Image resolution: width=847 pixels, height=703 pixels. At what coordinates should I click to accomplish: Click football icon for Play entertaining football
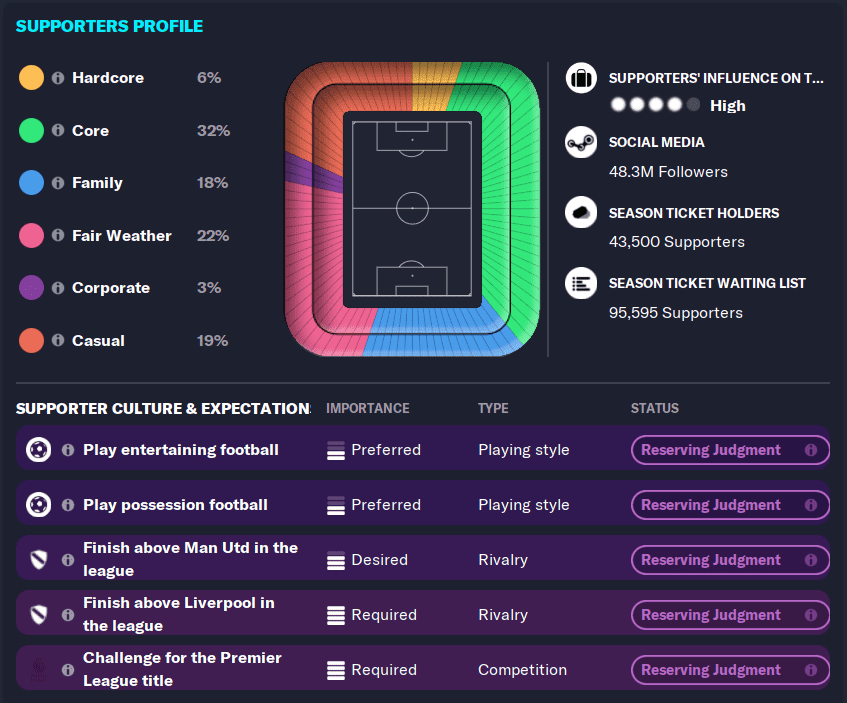pos(39,450)
